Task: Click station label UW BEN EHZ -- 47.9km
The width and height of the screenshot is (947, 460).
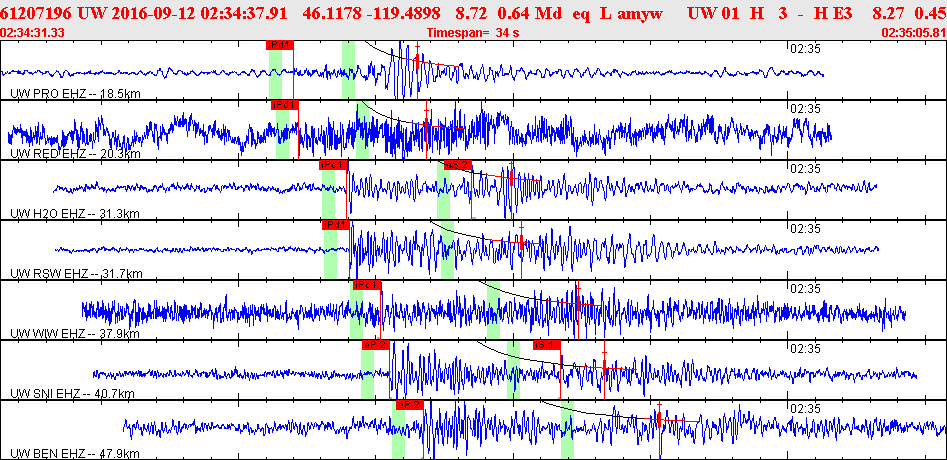Action: tap(75, 453)
